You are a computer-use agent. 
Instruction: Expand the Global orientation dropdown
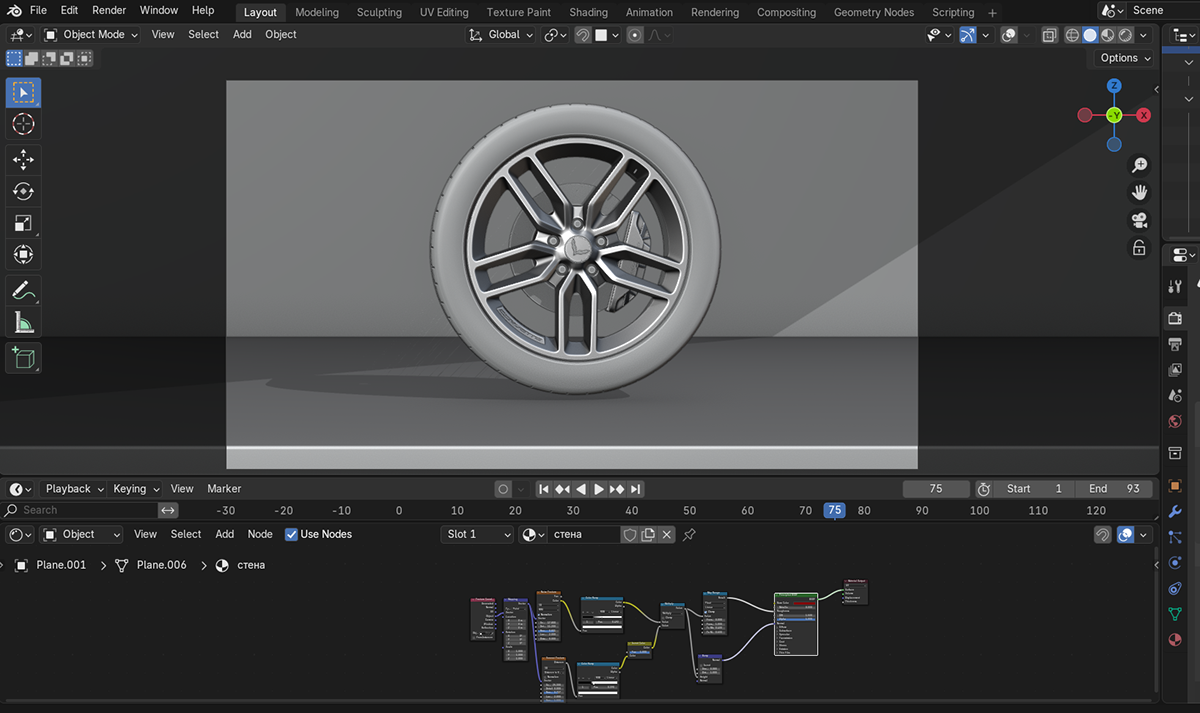coord(502,35)
